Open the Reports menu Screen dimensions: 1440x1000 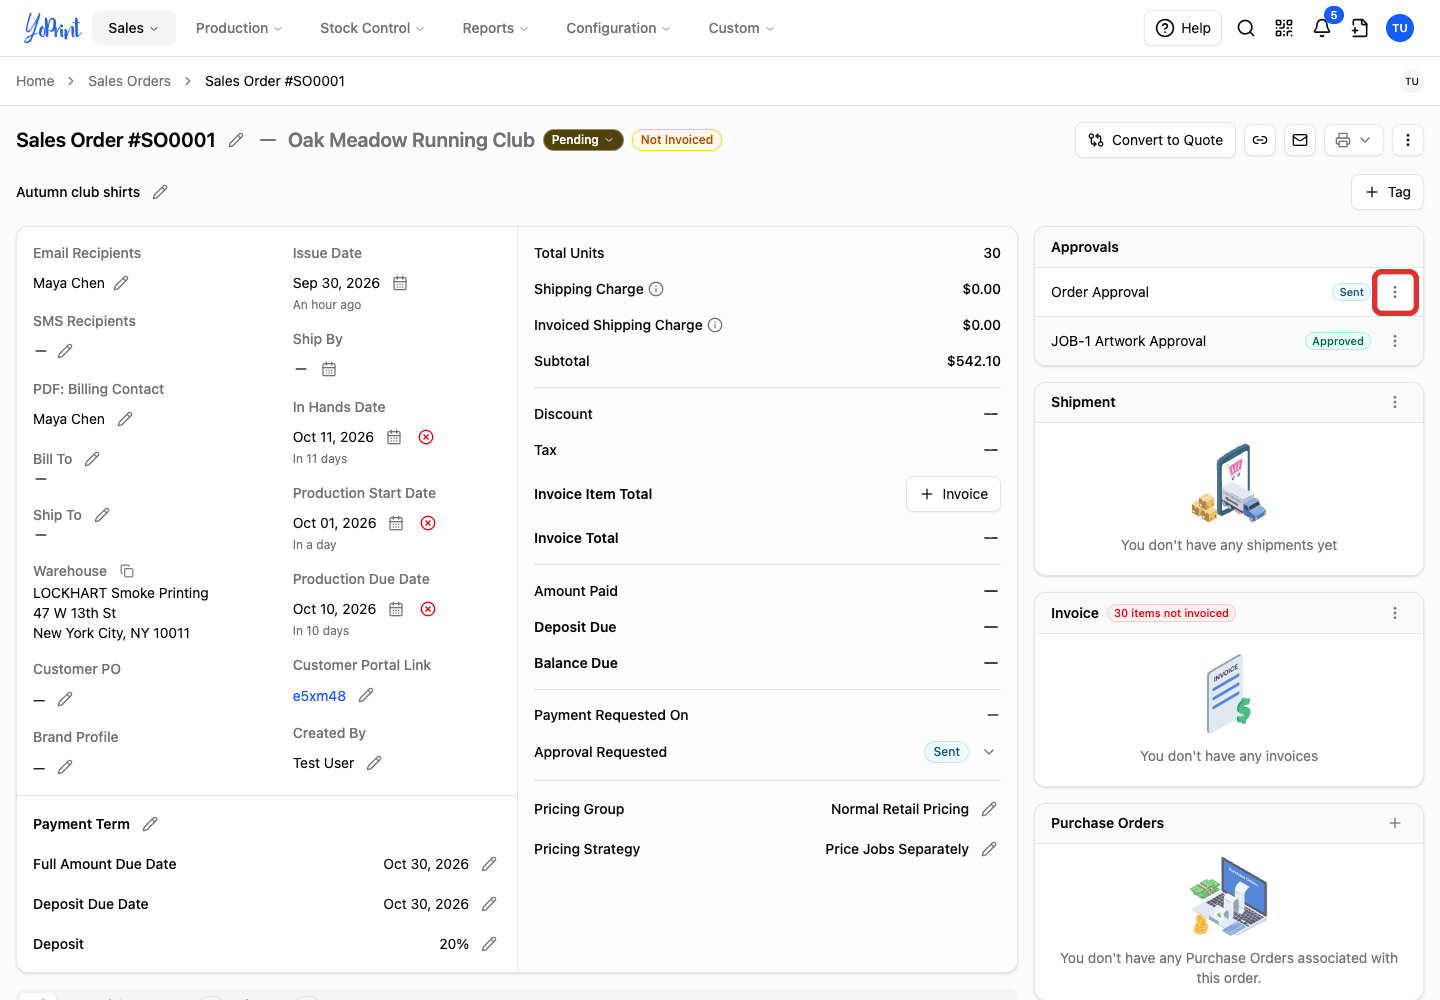coord(495,28)
